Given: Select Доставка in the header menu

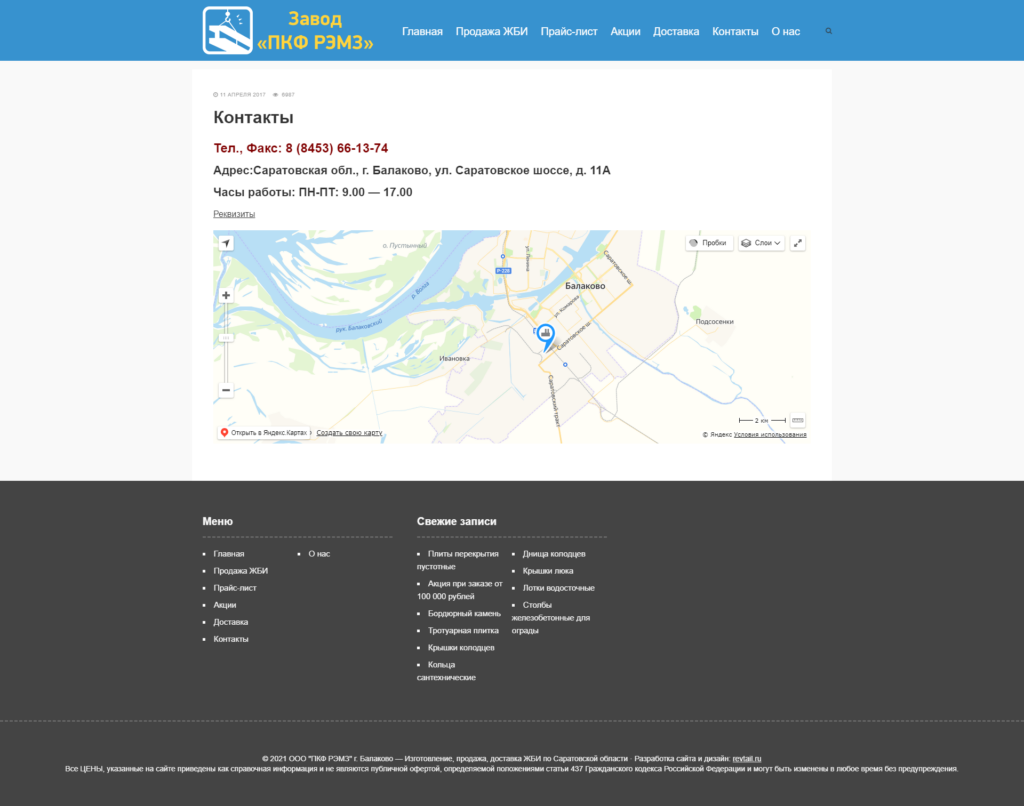Looking at the screenshot, I should pyautogui.click(x=676, y=31).
